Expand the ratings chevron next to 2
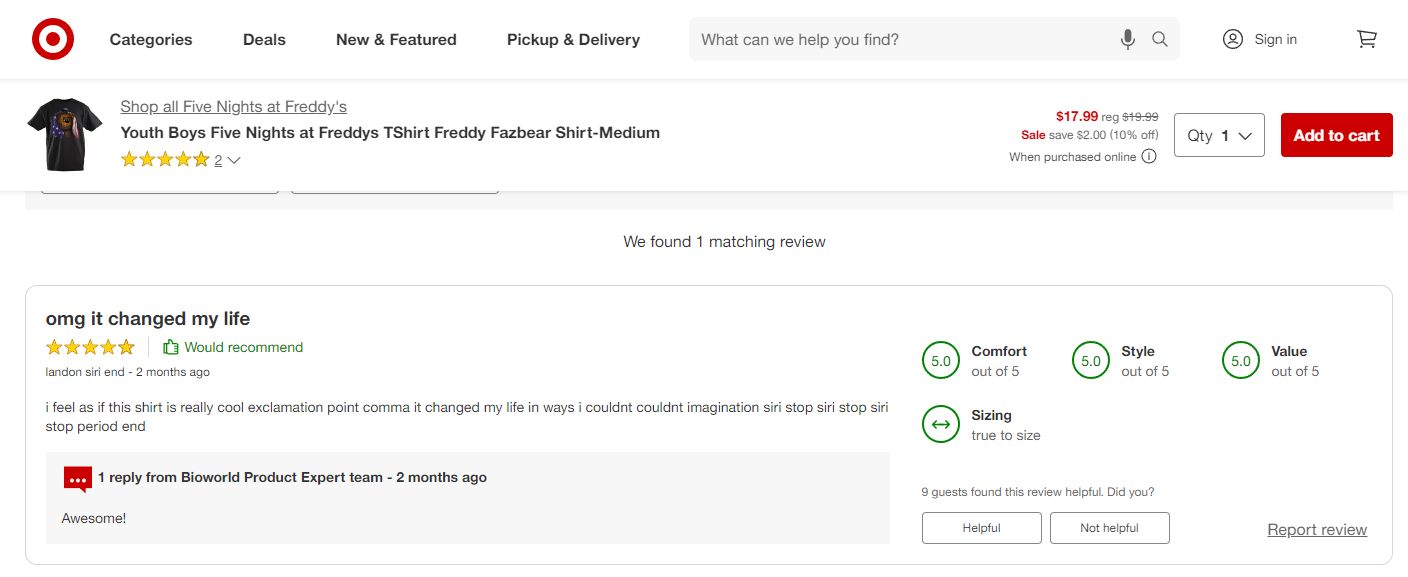This screenshot has width=1408, height=577. tap(234, 160)
